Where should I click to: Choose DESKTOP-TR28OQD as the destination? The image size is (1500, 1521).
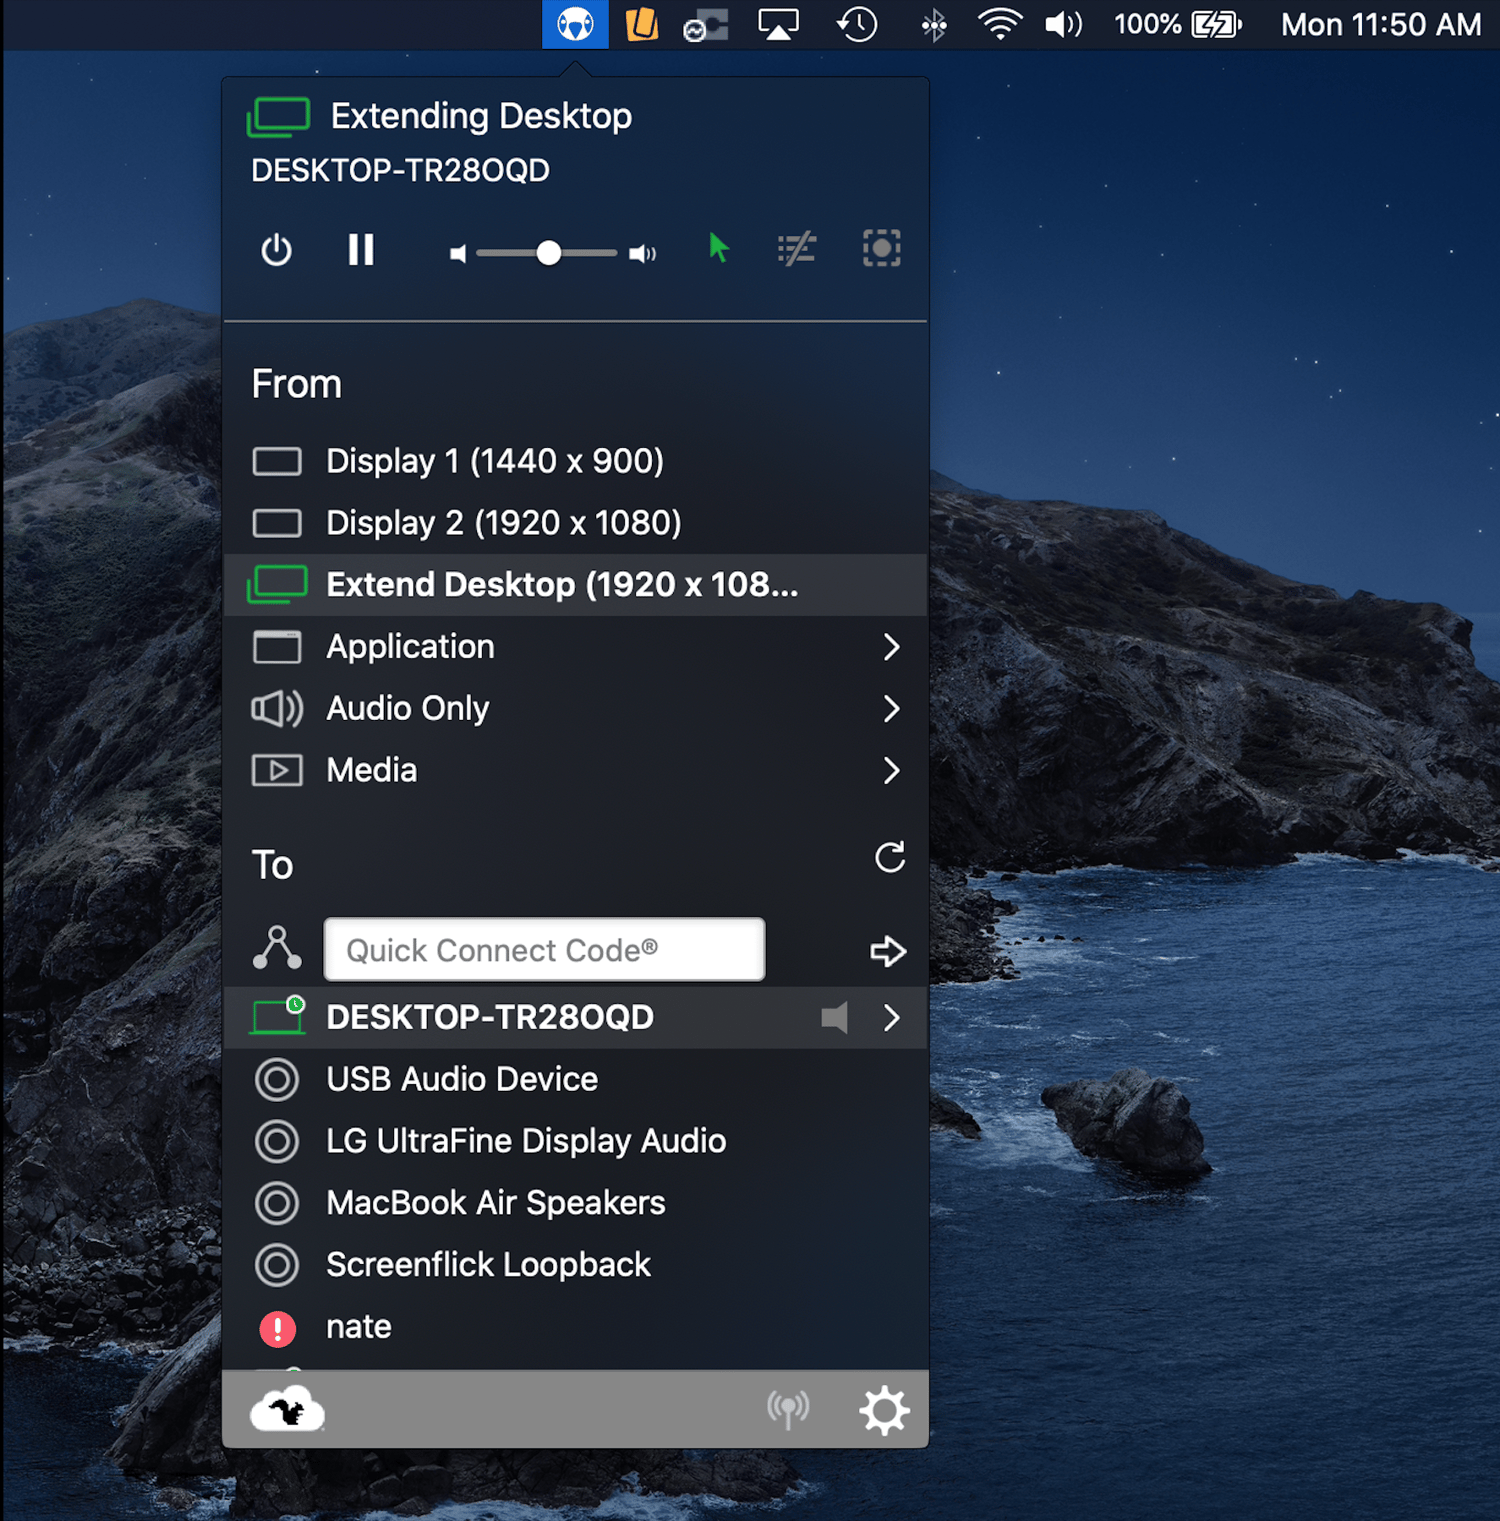click(491, 1017)
